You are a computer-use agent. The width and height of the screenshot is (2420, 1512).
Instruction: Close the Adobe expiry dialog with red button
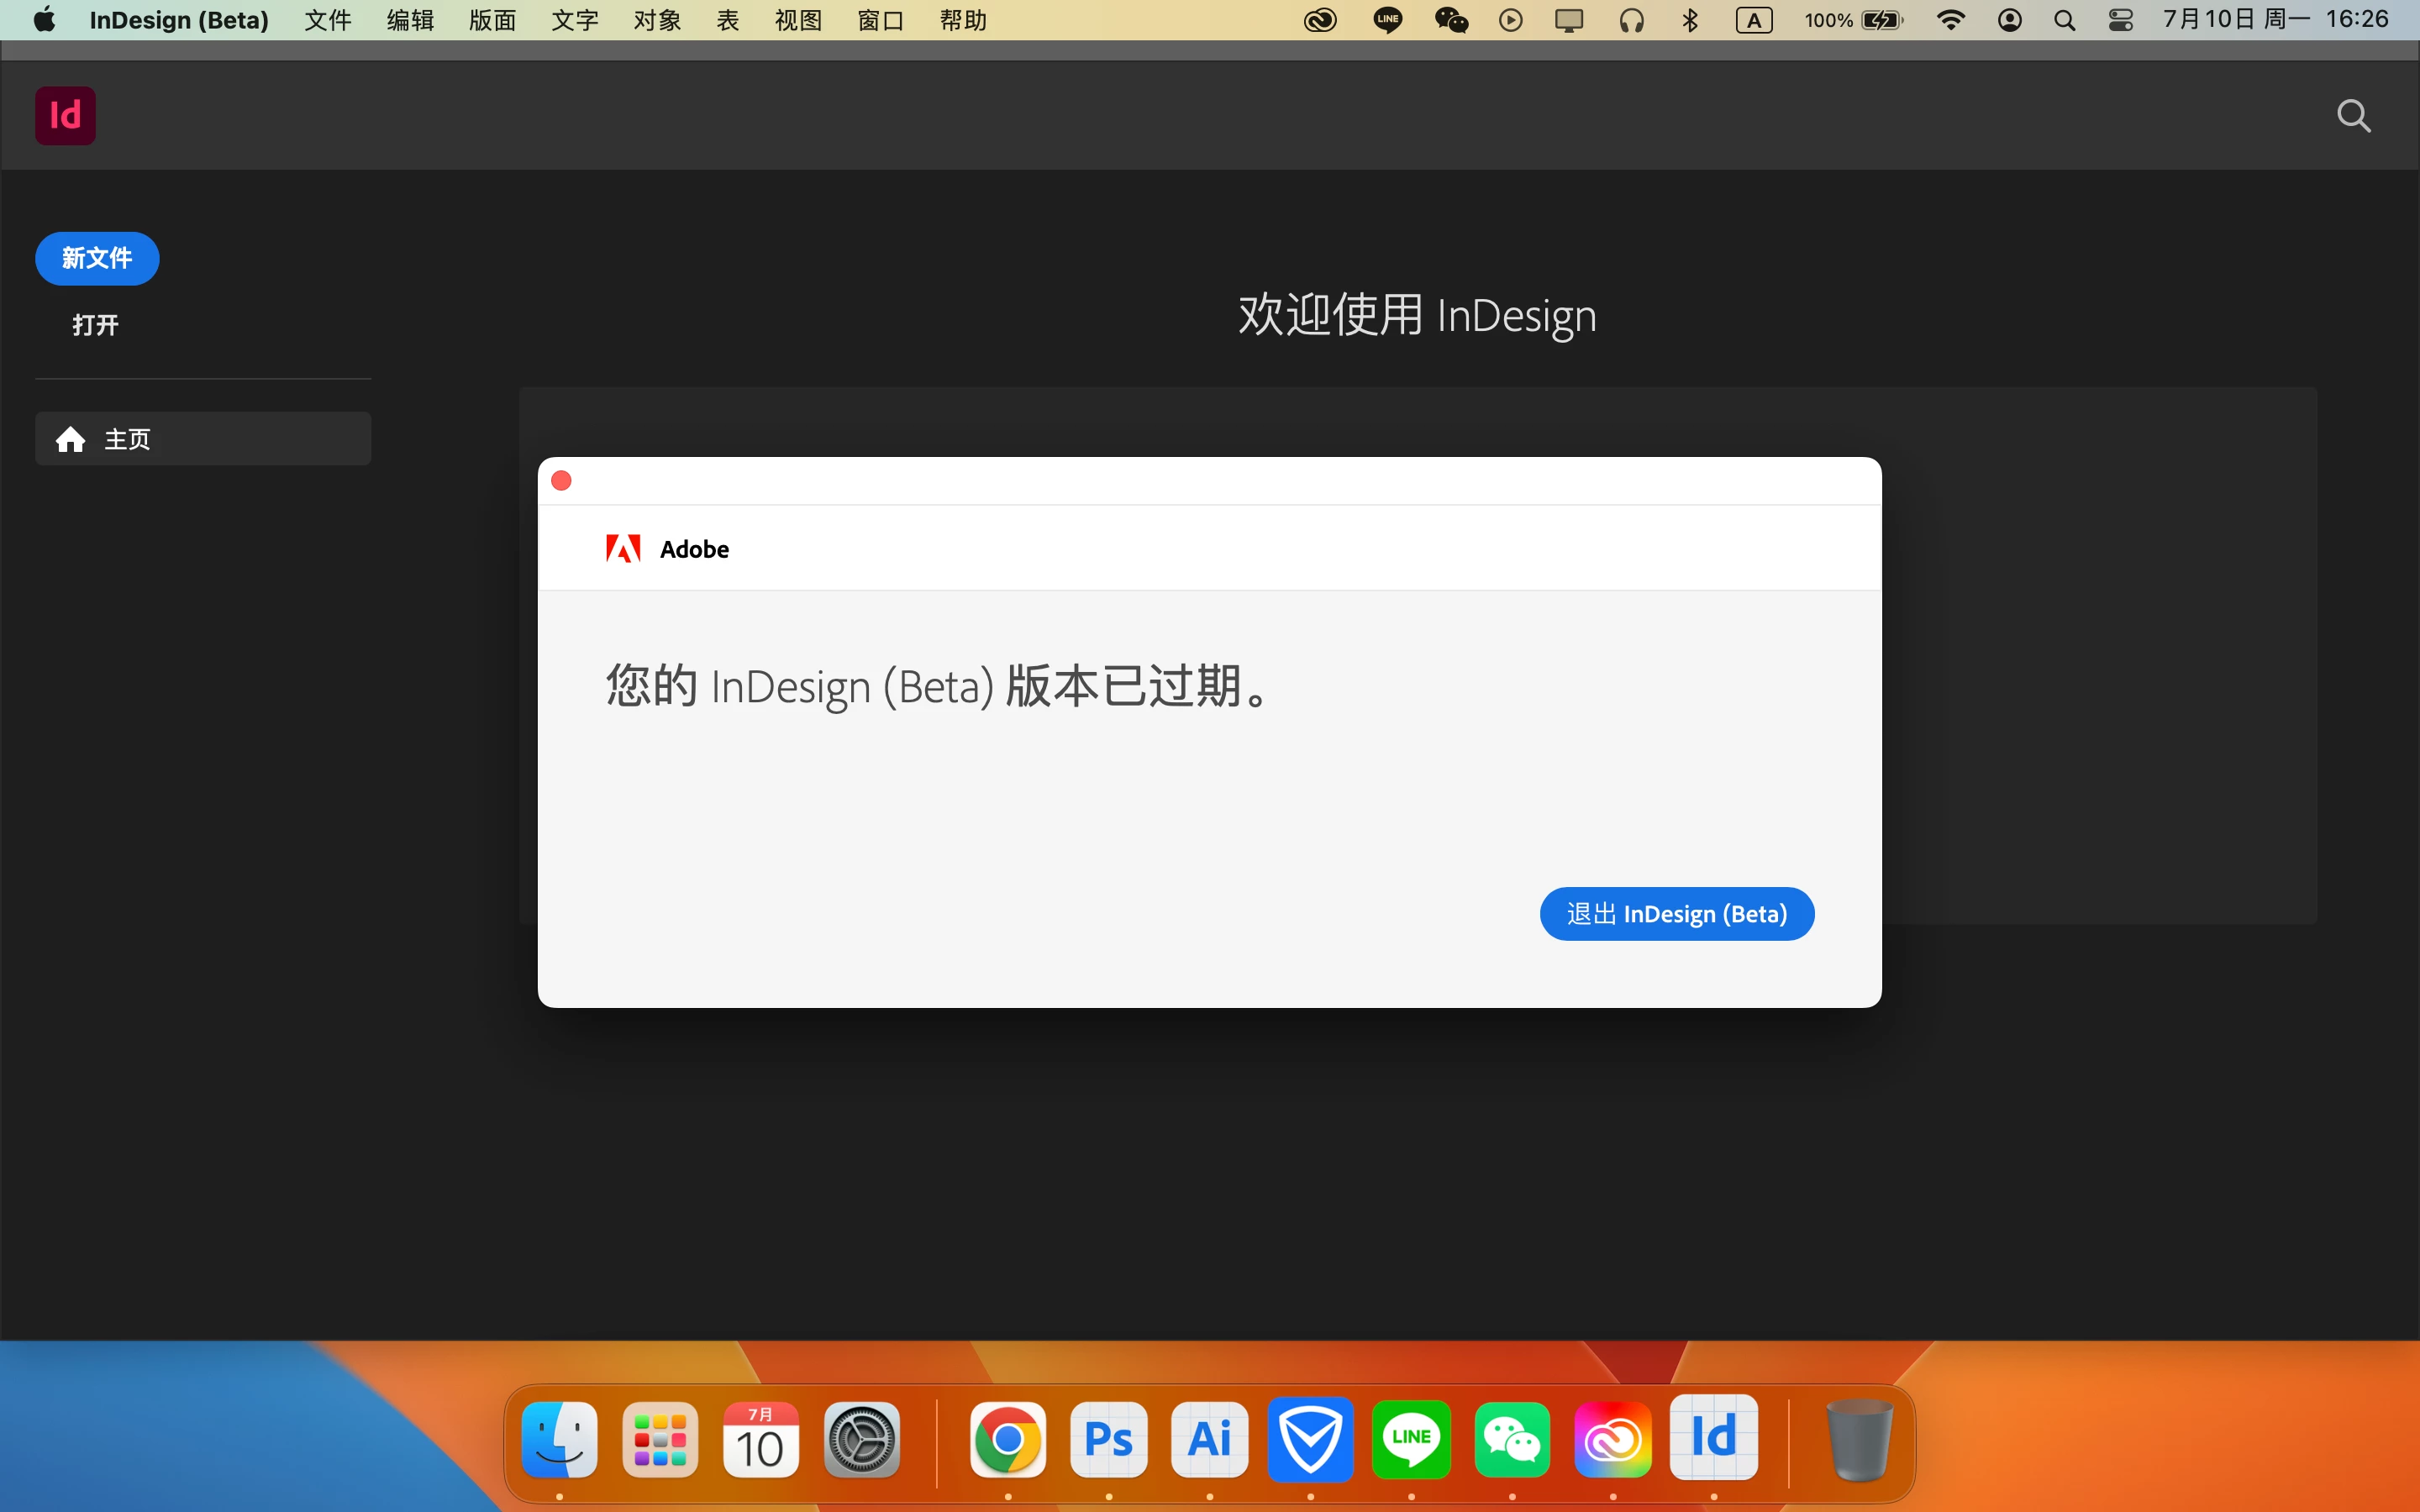(562, 481)
